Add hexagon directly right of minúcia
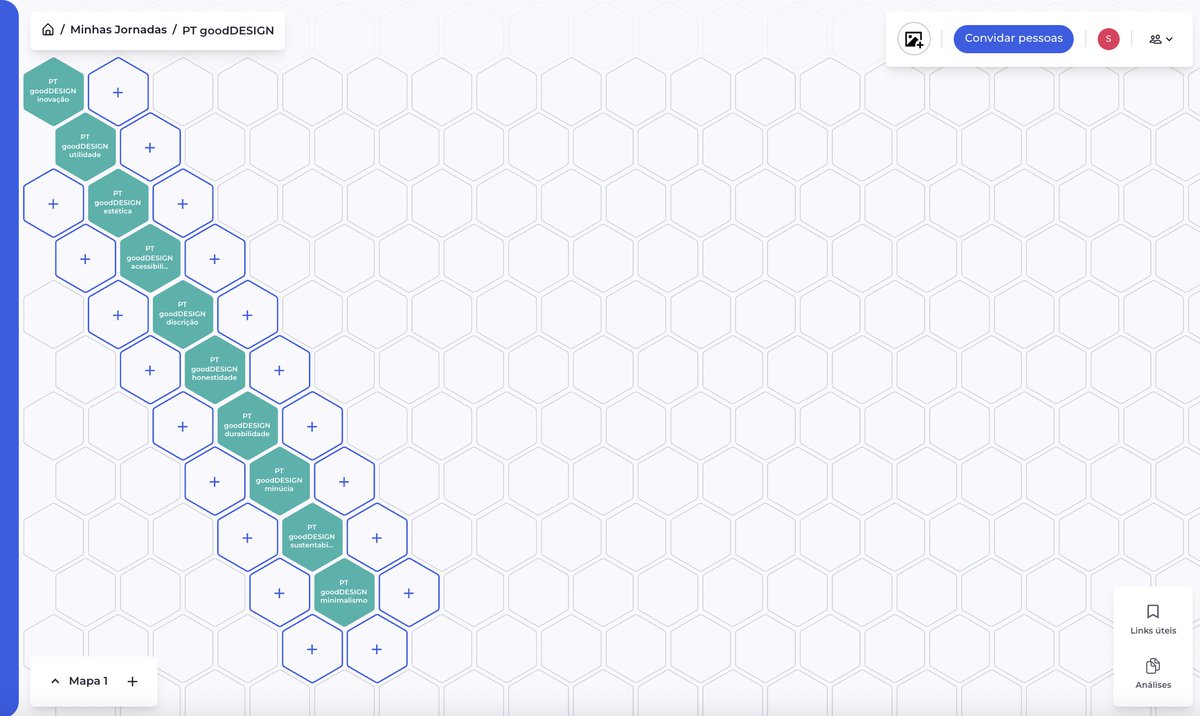Viewport: 1200px width, 716px height. [344, 482]
